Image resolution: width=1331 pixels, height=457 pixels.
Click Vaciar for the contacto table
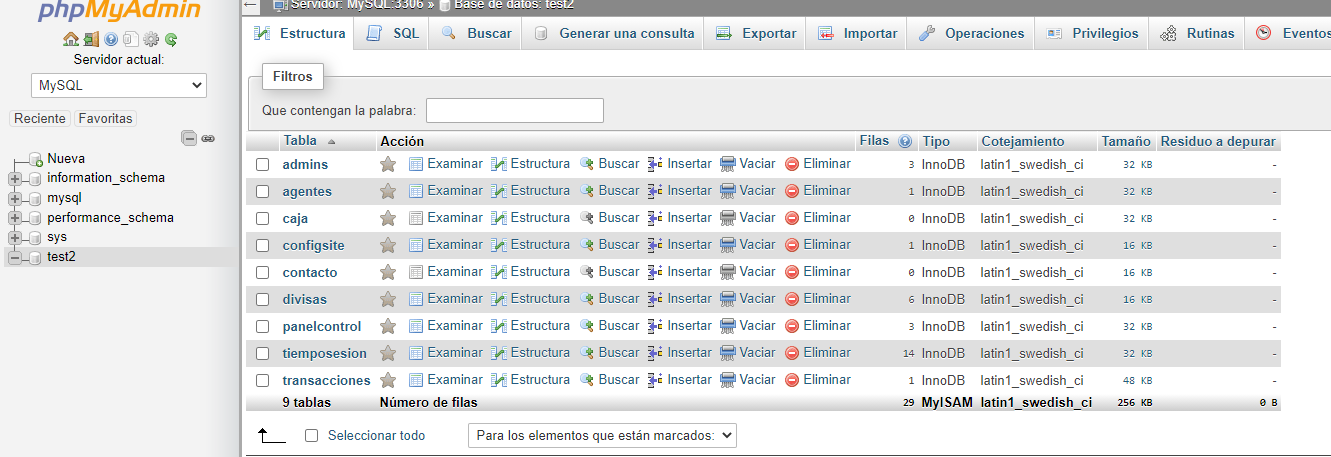(748, 271)
